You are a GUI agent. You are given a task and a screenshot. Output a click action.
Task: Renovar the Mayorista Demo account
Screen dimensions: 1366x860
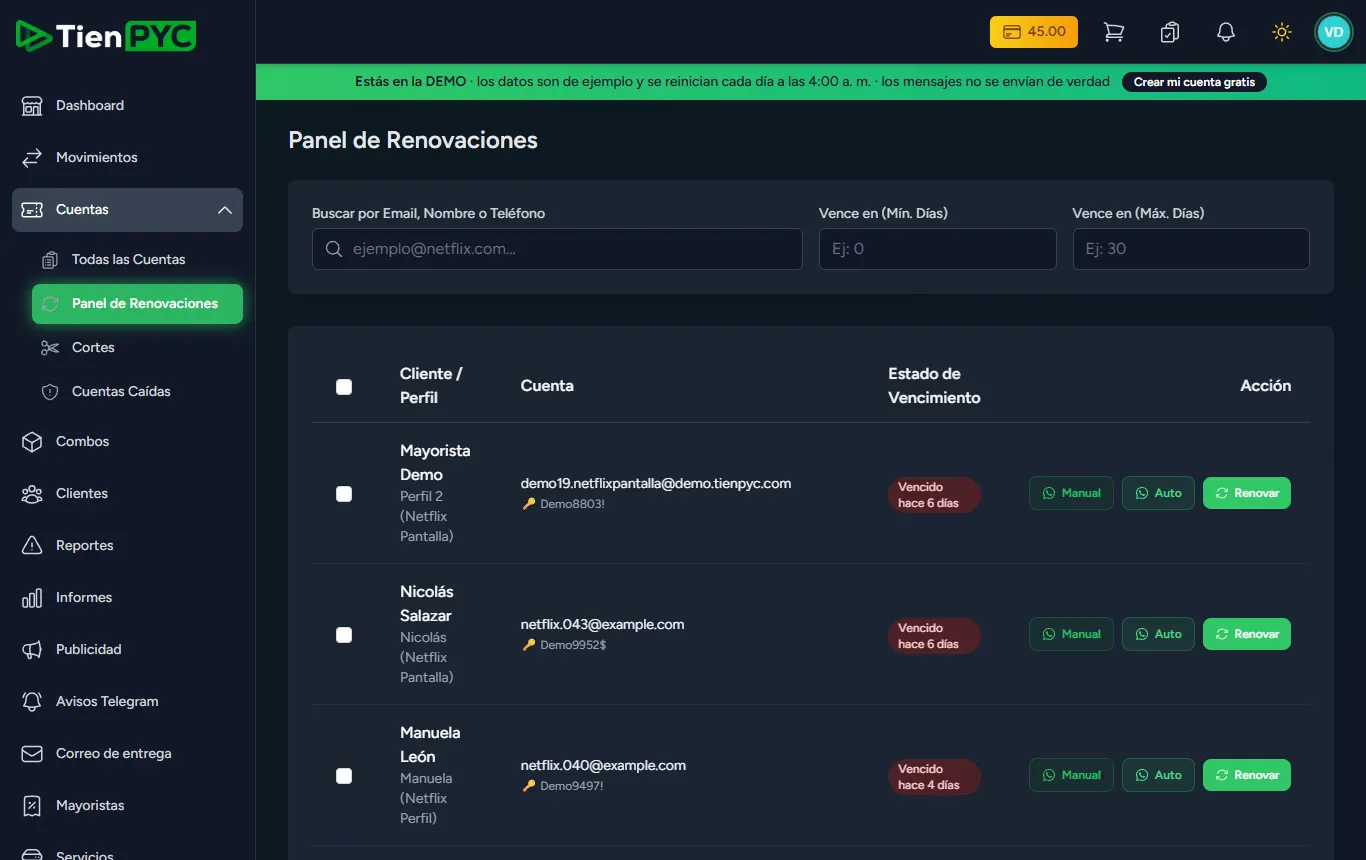point(1247,493)
